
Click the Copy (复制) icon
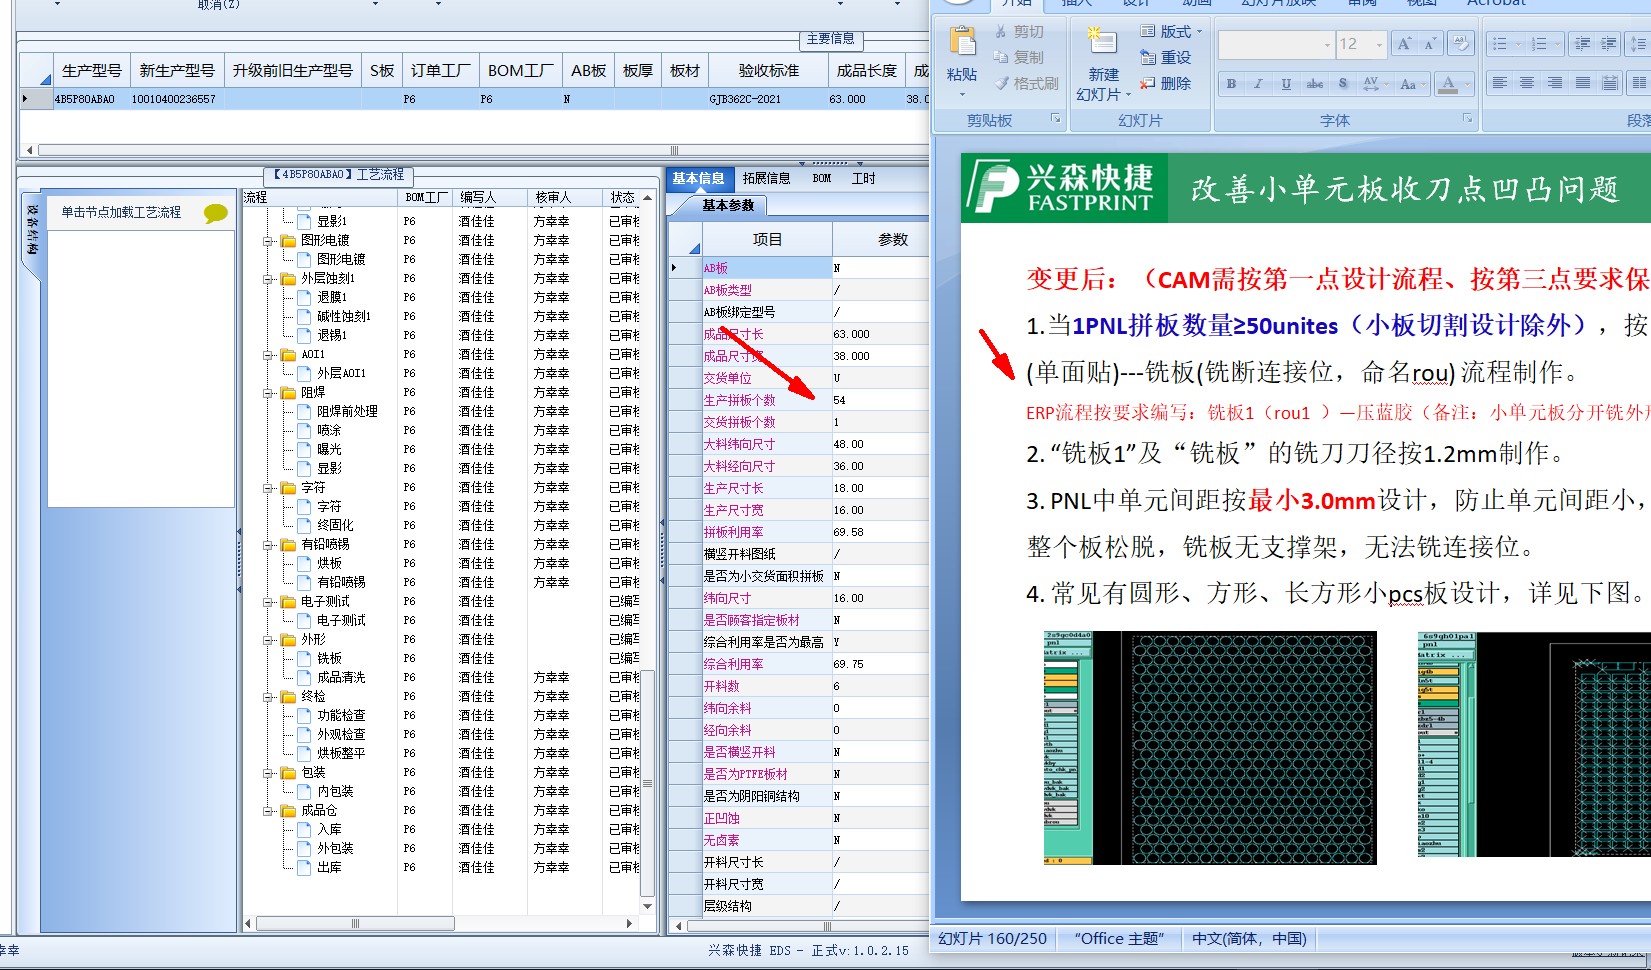pyautogui.click(x=1001, y=57)
